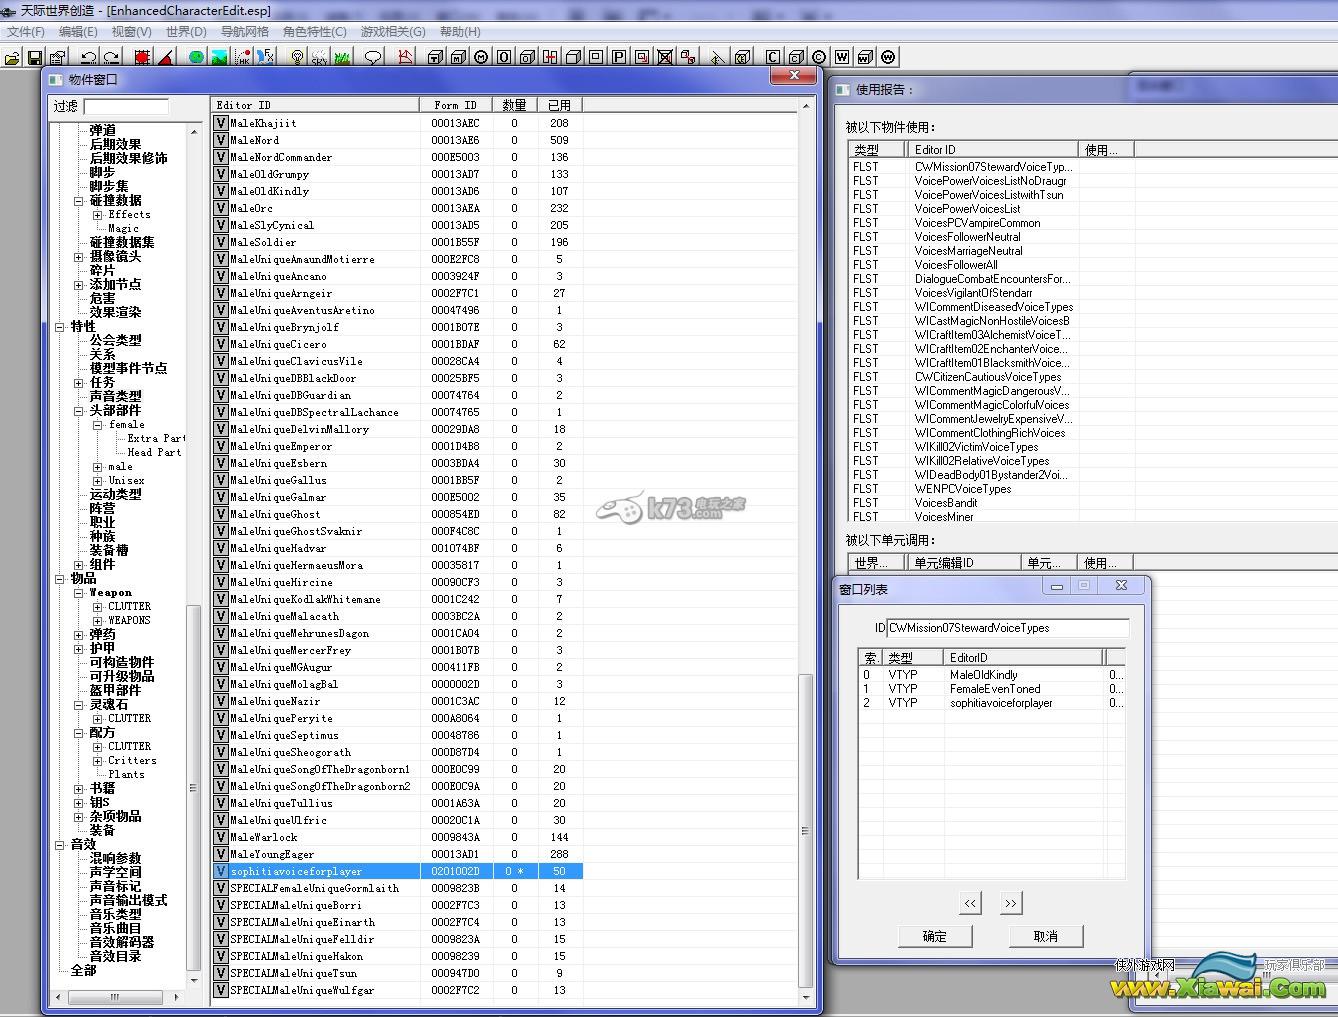Select VoicesFollowerAll in the usage report

coord(956,265)
